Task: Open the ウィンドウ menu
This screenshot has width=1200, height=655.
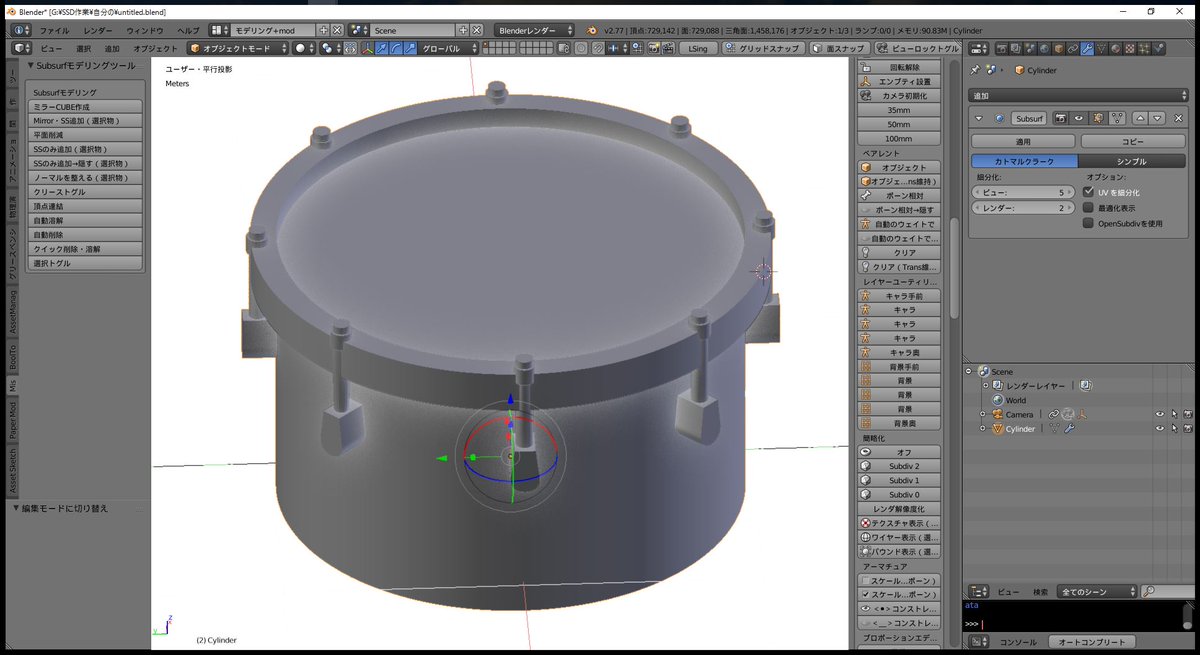Action: (145, 31)
